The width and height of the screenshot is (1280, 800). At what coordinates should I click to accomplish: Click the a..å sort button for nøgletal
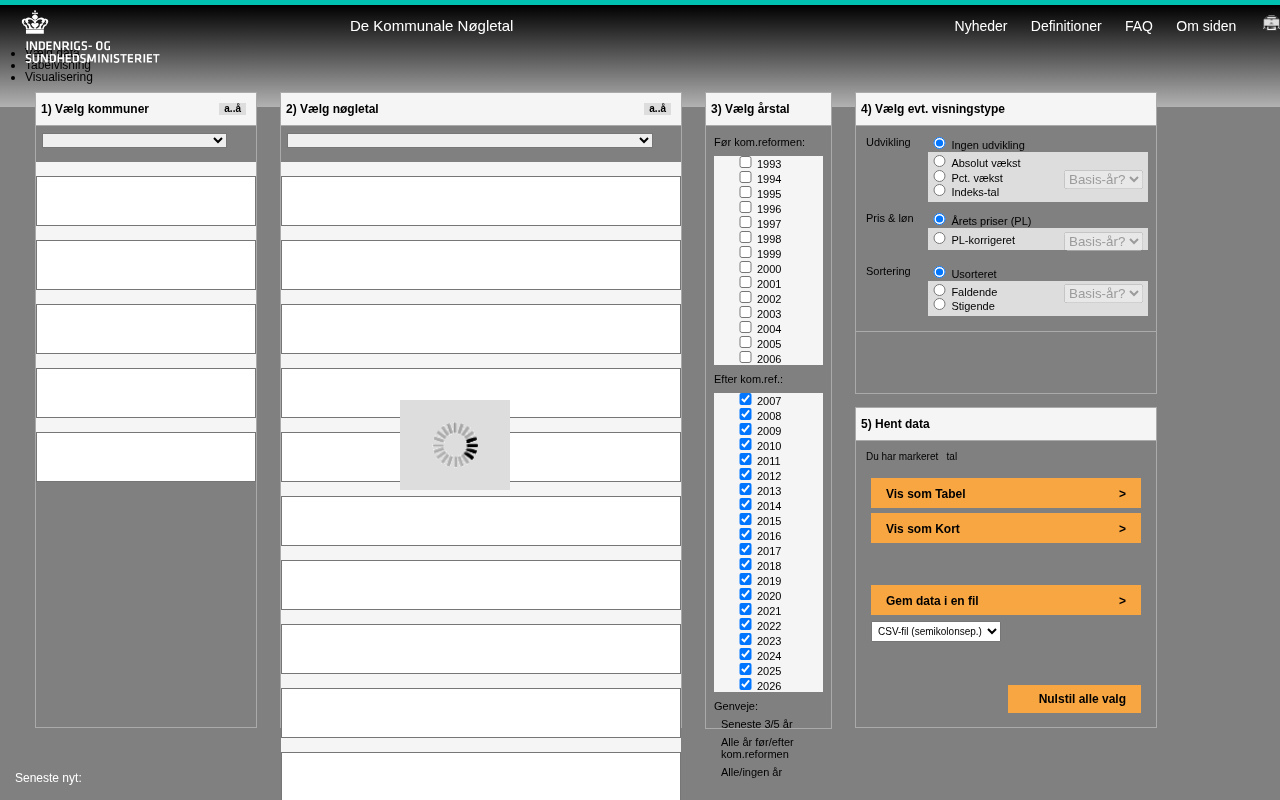(657, 109)
